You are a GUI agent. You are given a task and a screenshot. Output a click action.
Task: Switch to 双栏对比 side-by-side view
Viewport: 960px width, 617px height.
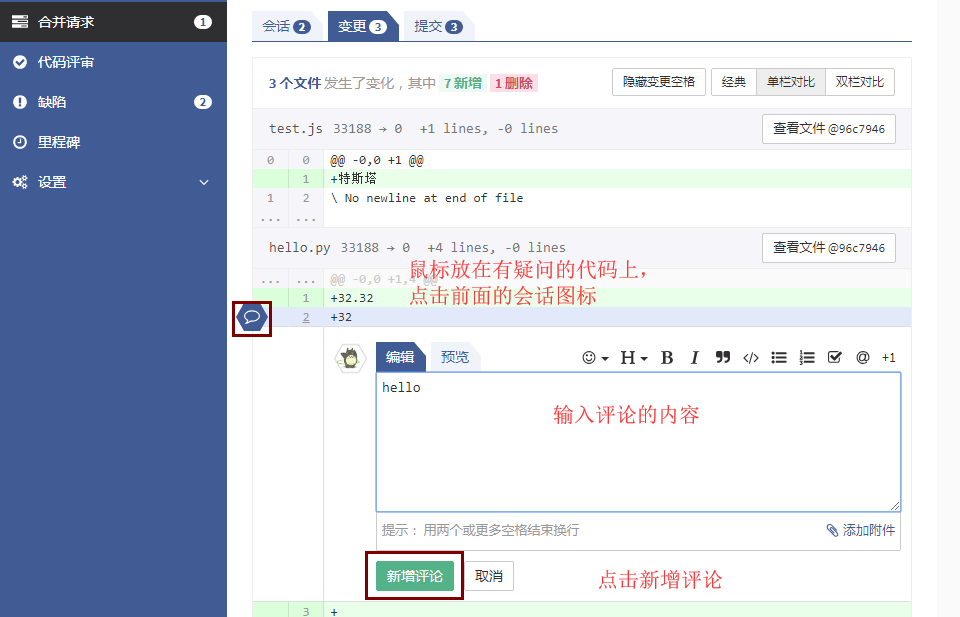tap(859, 82)
